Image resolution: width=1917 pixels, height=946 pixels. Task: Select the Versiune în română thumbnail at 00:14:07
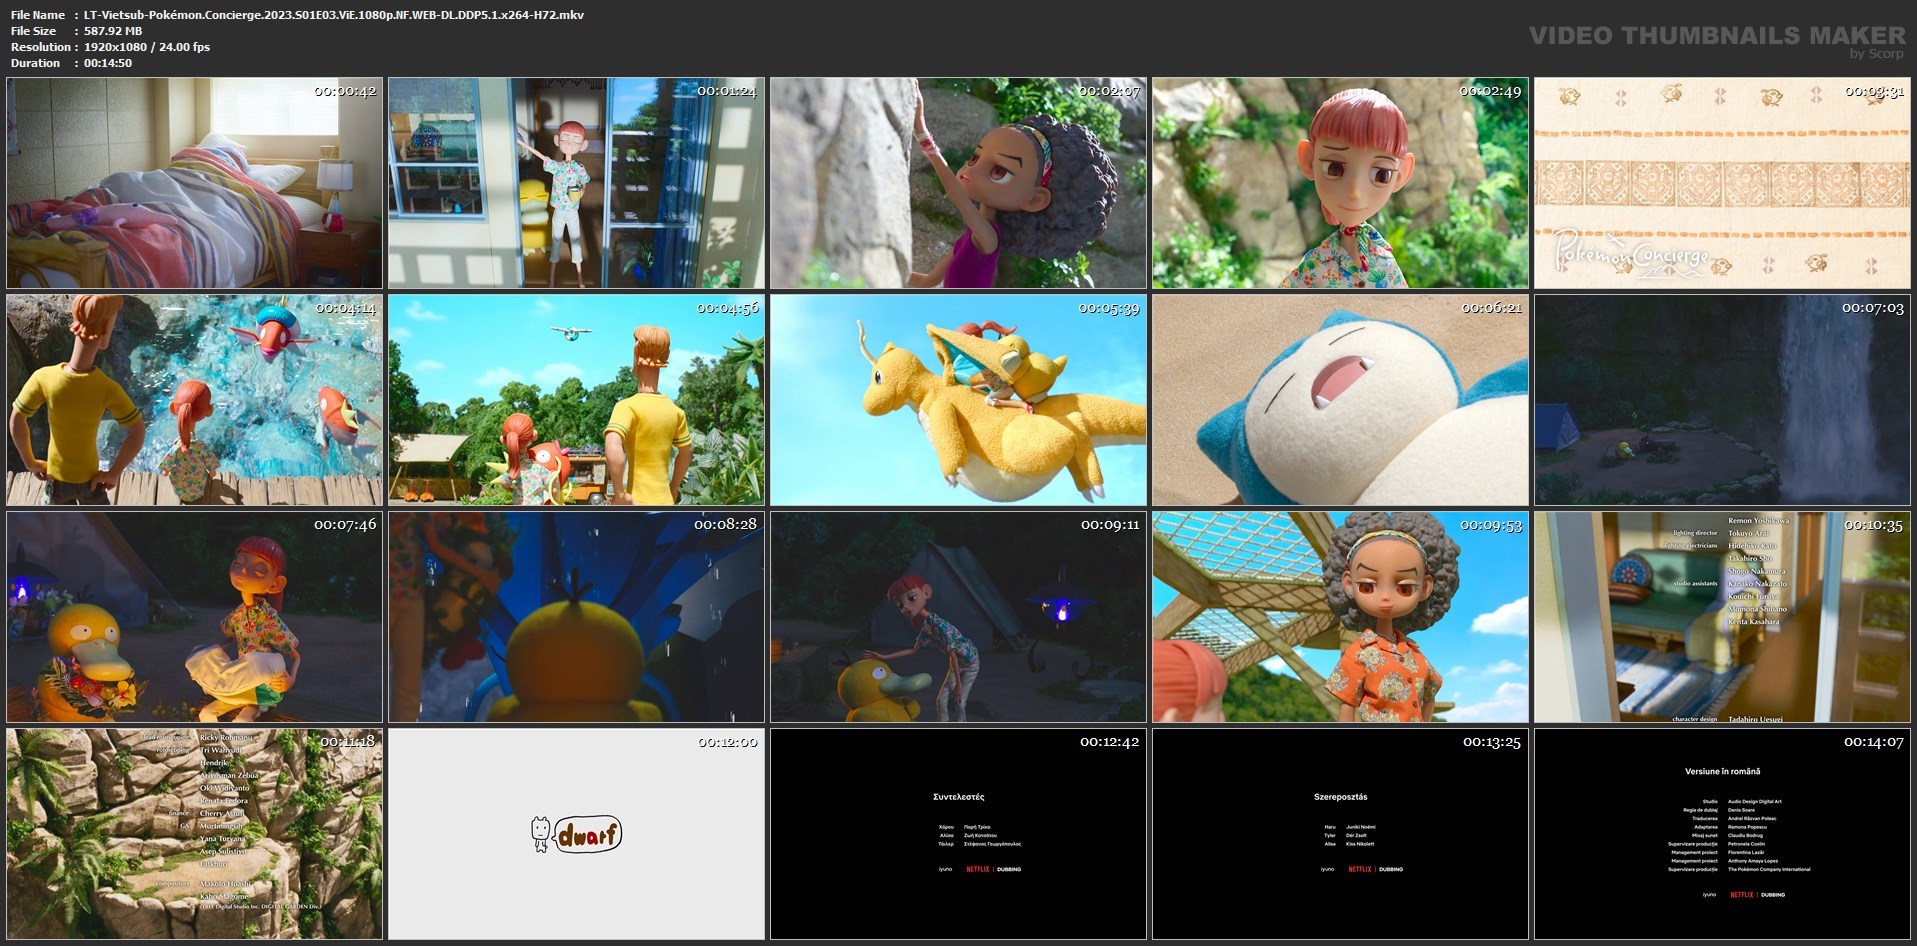1722,834
